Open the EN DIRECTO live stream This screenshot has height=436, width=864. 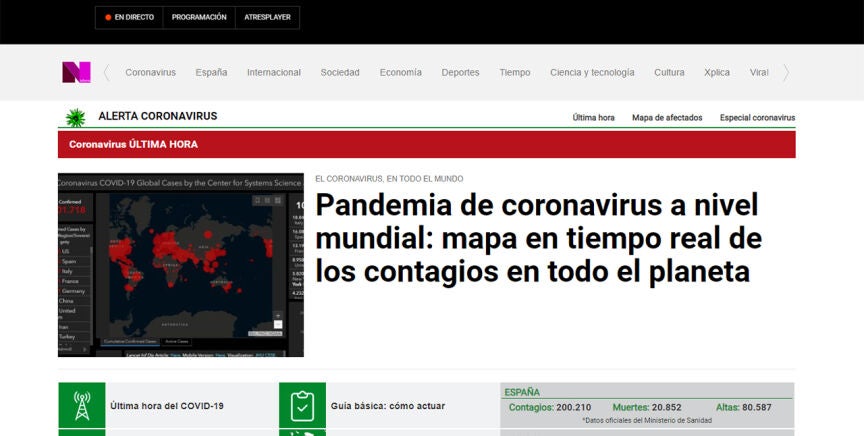128,17
